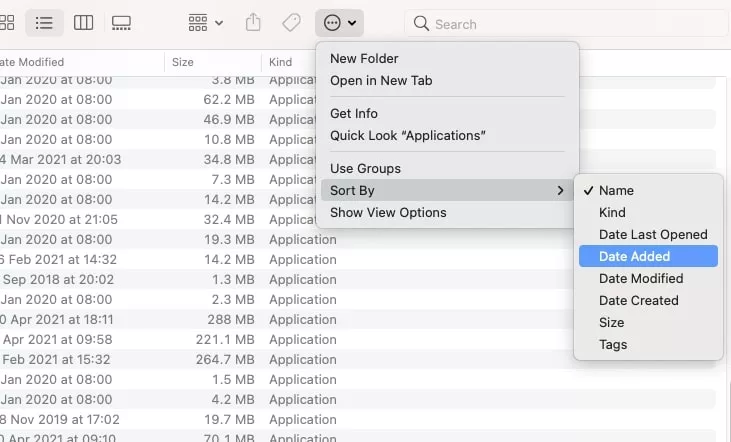731x442 pixels.
Task: Select the row with size 1.5 MB
Action: 358,380
